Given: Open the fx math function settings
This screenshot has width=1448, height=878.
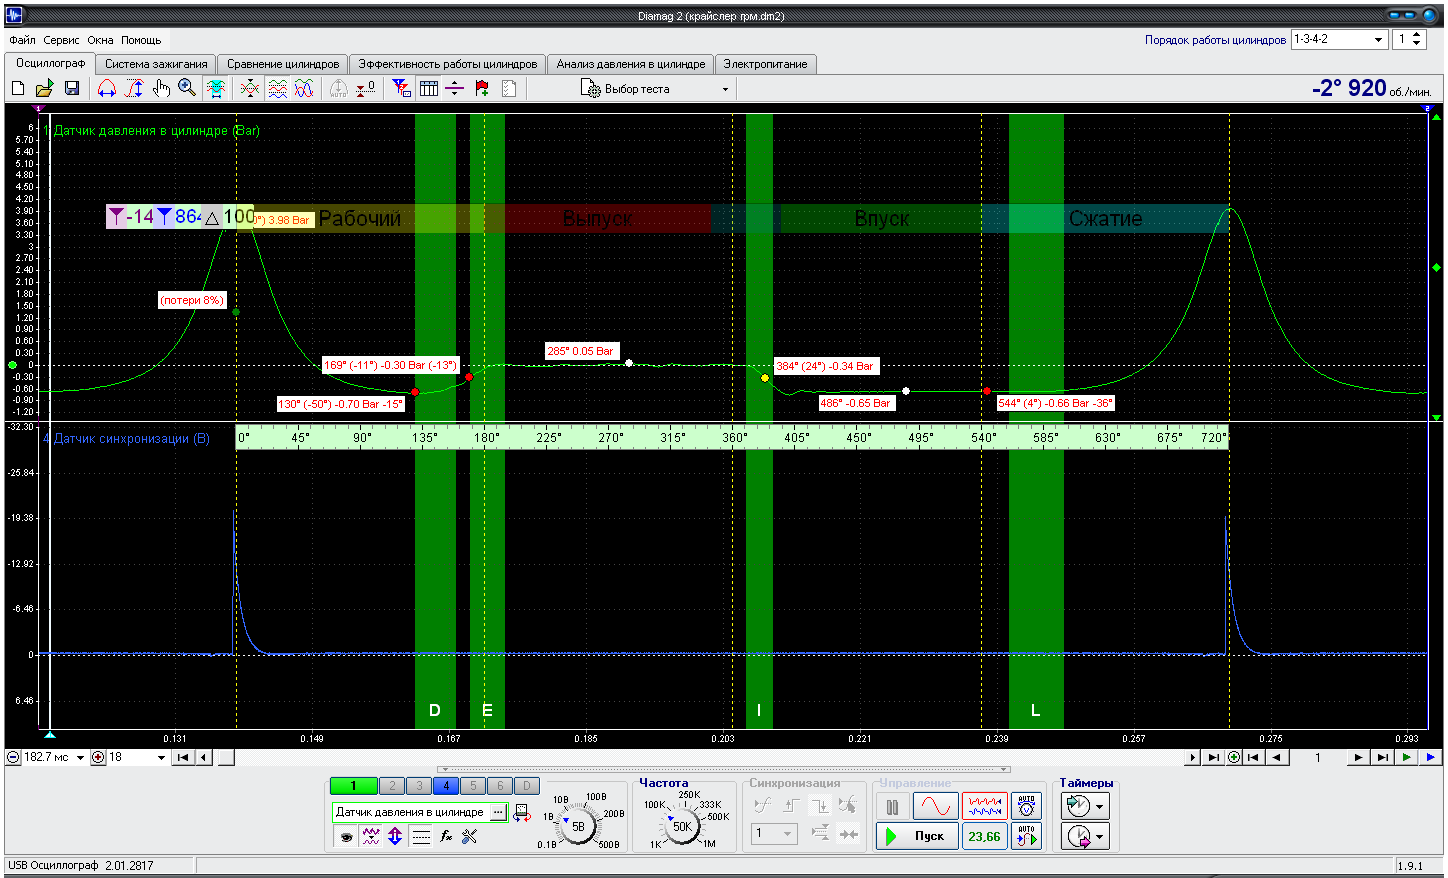Looking at the screenshot, I should pos(446,836).
